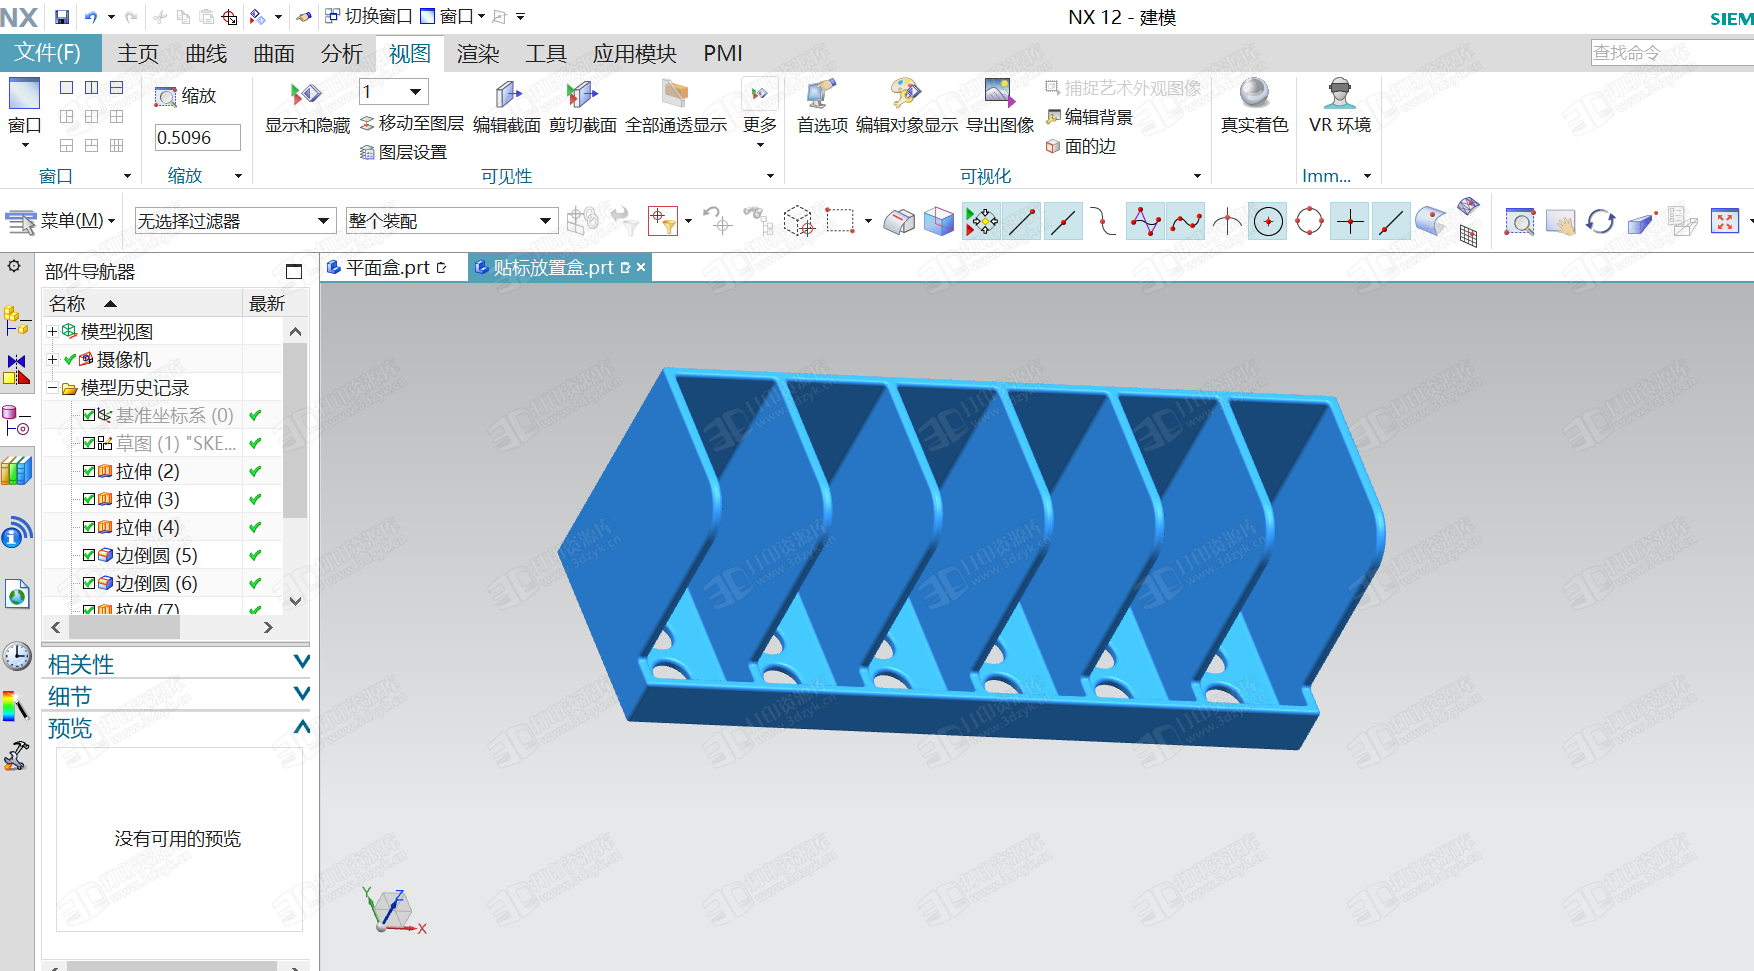
Task: Toggle snap to arc center icon
Action: coord(1268,221)
